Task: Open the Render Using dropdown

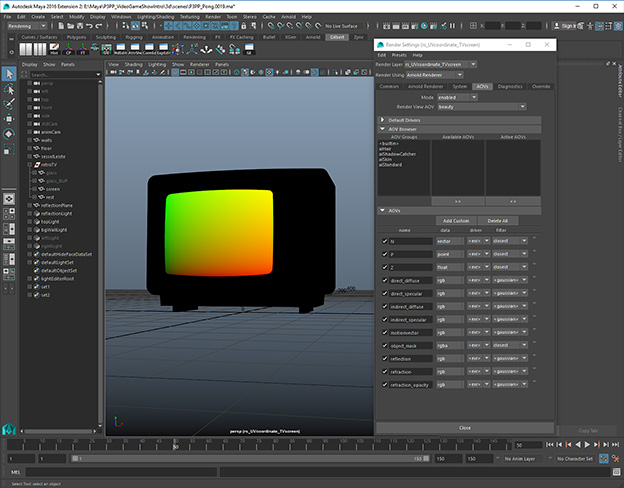Action: (x=435, y=73)
